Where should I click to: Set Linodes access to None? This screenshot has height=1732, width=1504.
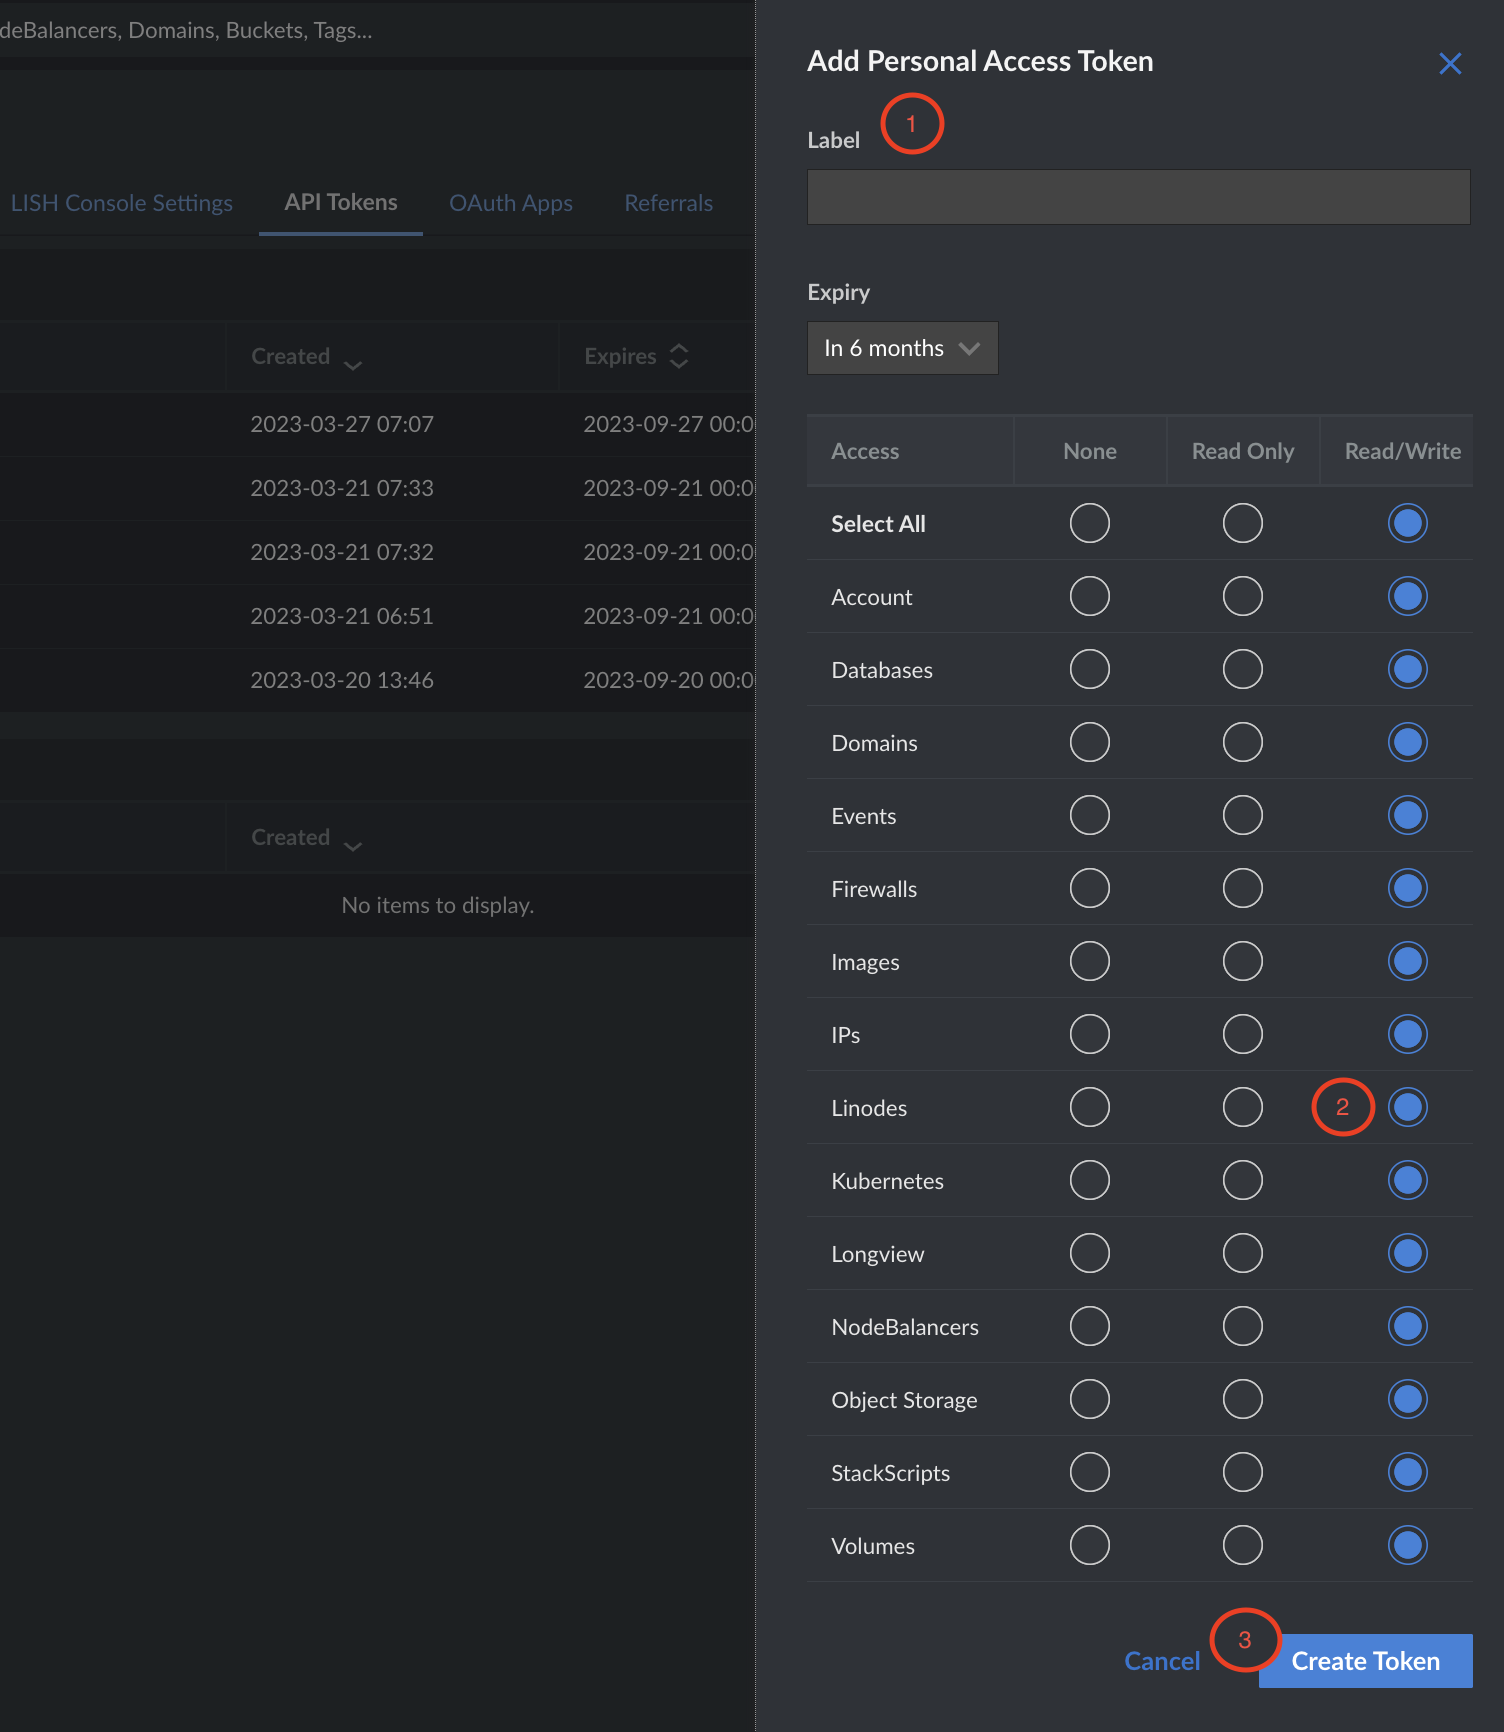click(1089, 1107)
